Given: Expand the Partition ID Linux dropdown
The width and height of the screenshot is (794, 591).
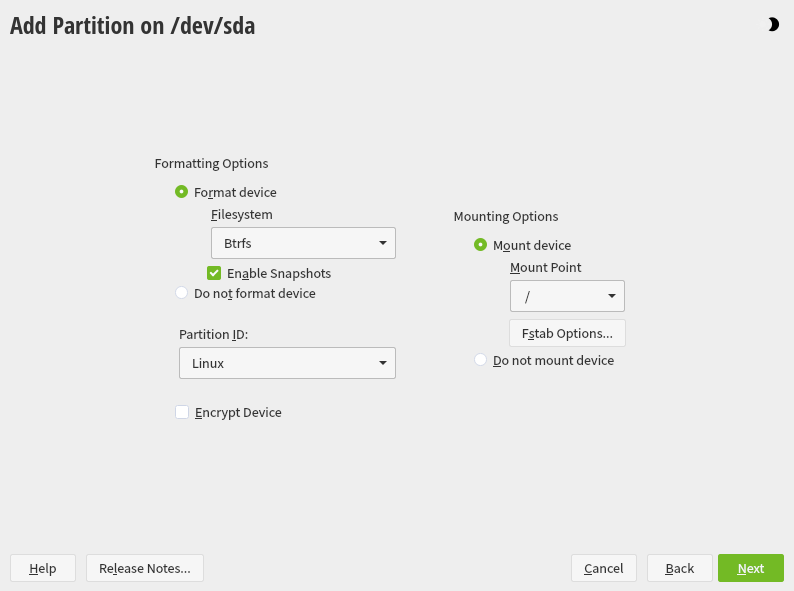Looking at the screenshot, I should [x=287, y=363].
